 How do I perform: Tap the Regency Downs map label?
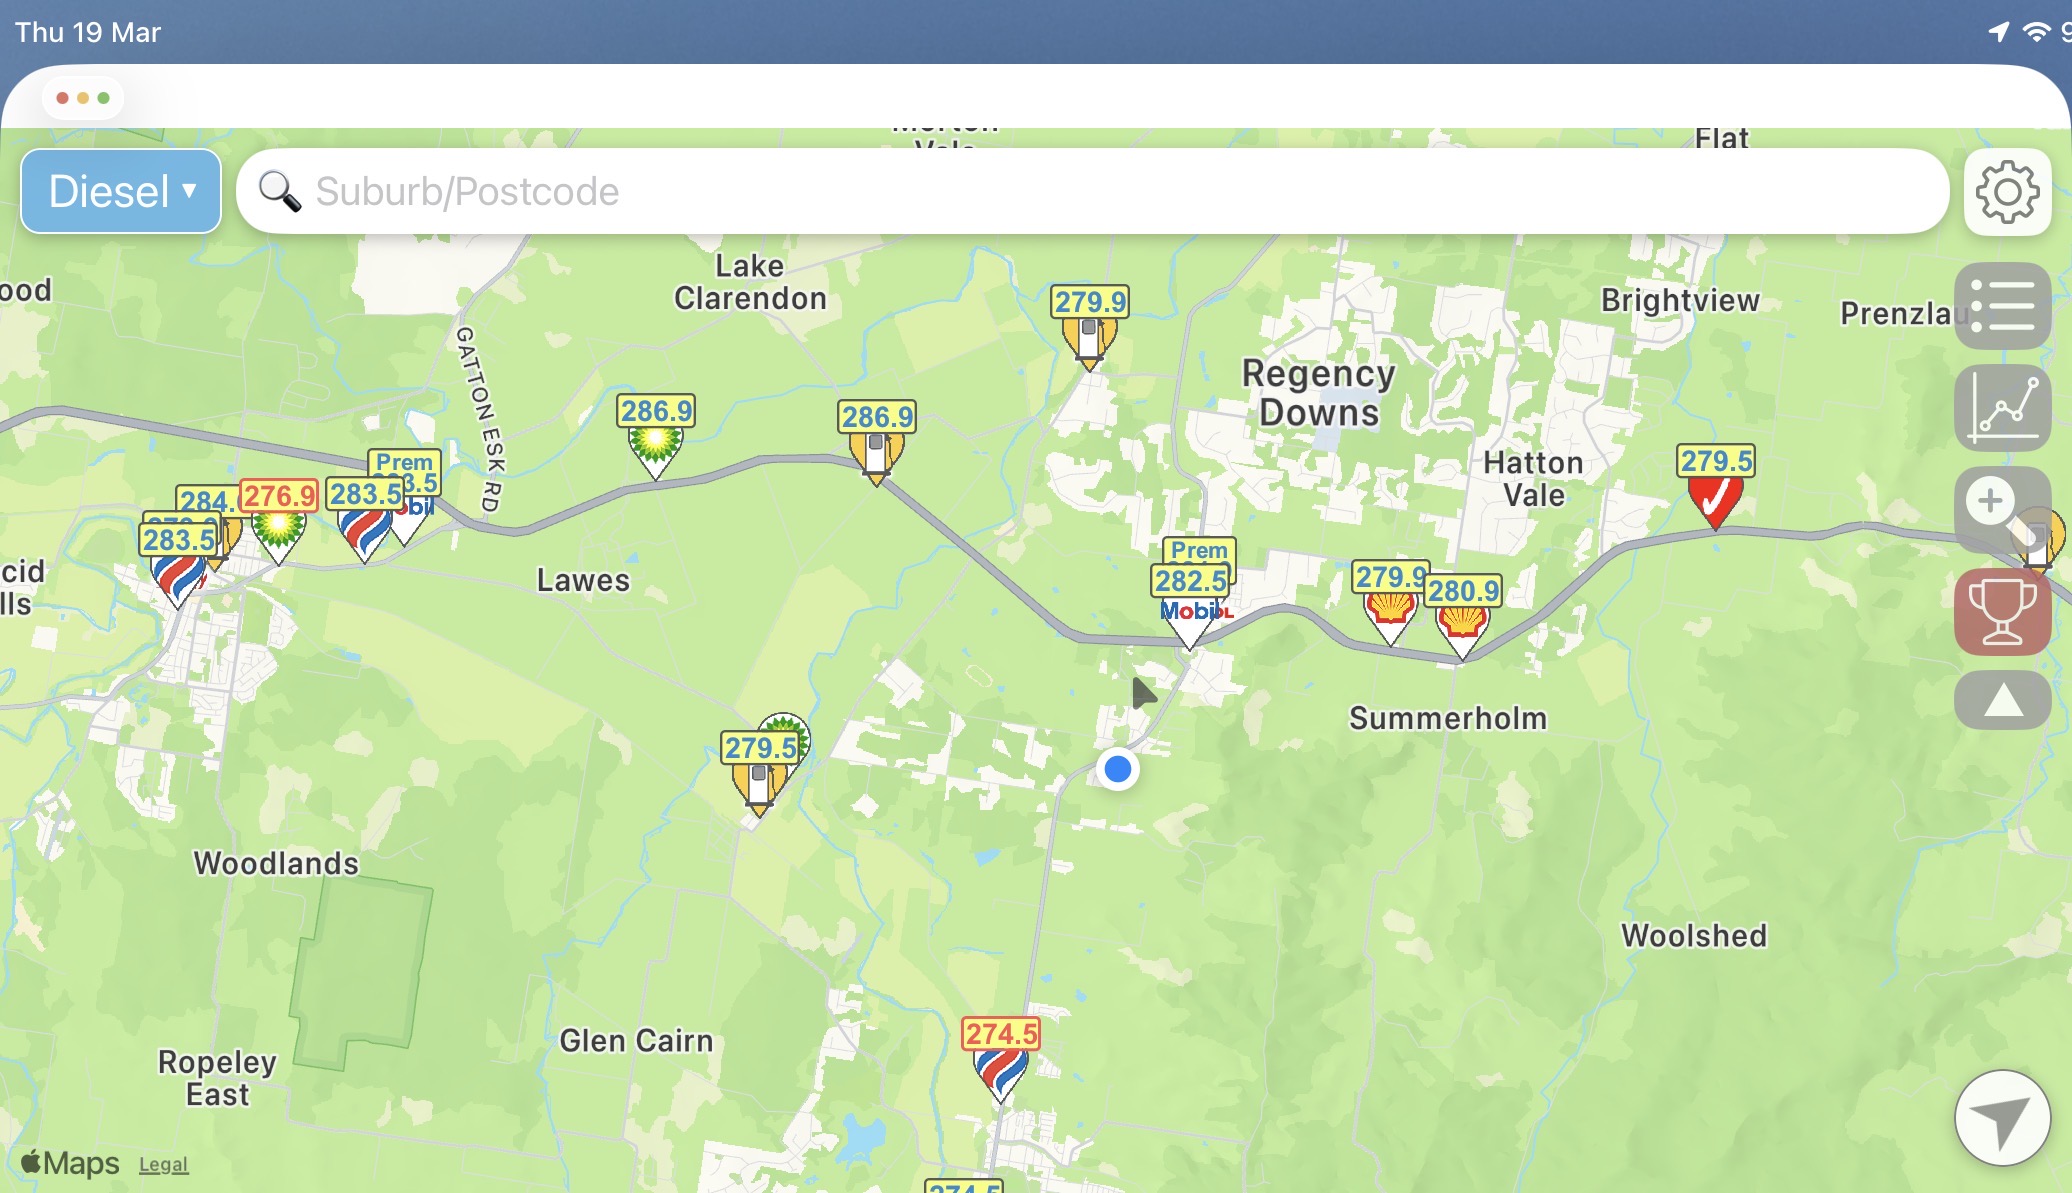pos(1318,393)
